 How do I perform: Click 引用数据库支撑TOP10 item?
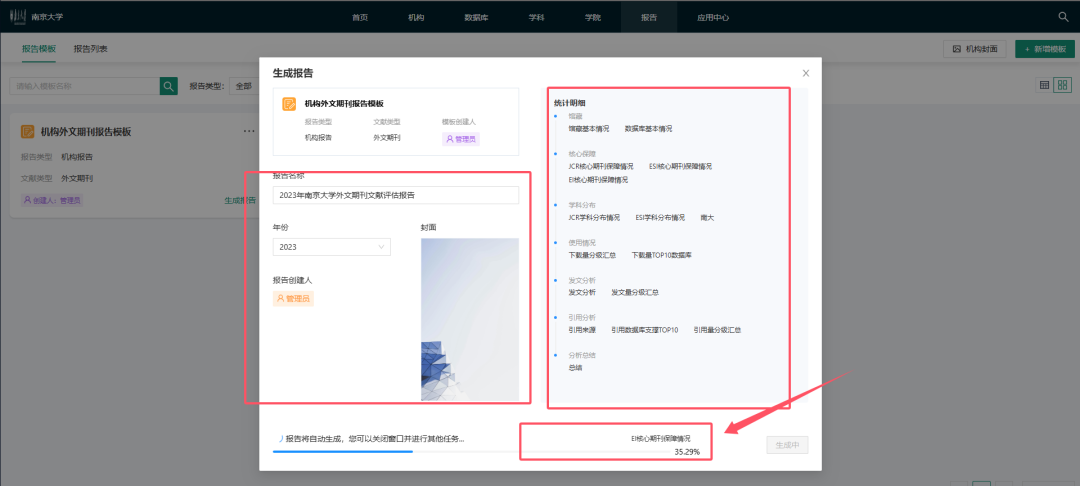[x=645, y=330]
